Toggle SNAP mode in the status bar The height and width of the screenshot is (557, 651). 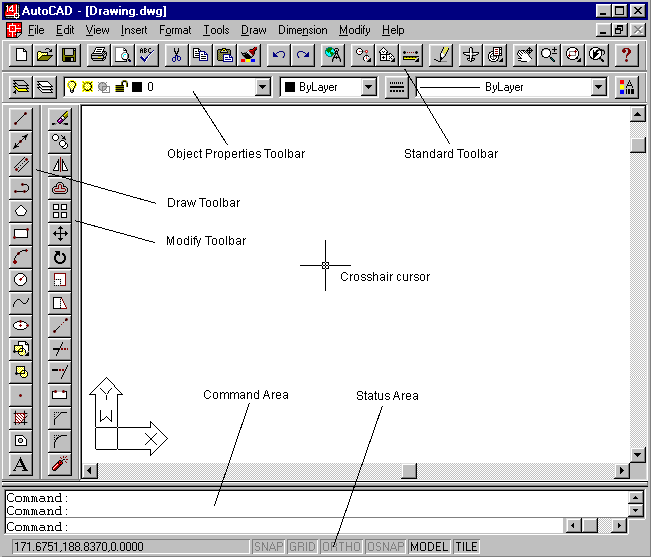268,547
